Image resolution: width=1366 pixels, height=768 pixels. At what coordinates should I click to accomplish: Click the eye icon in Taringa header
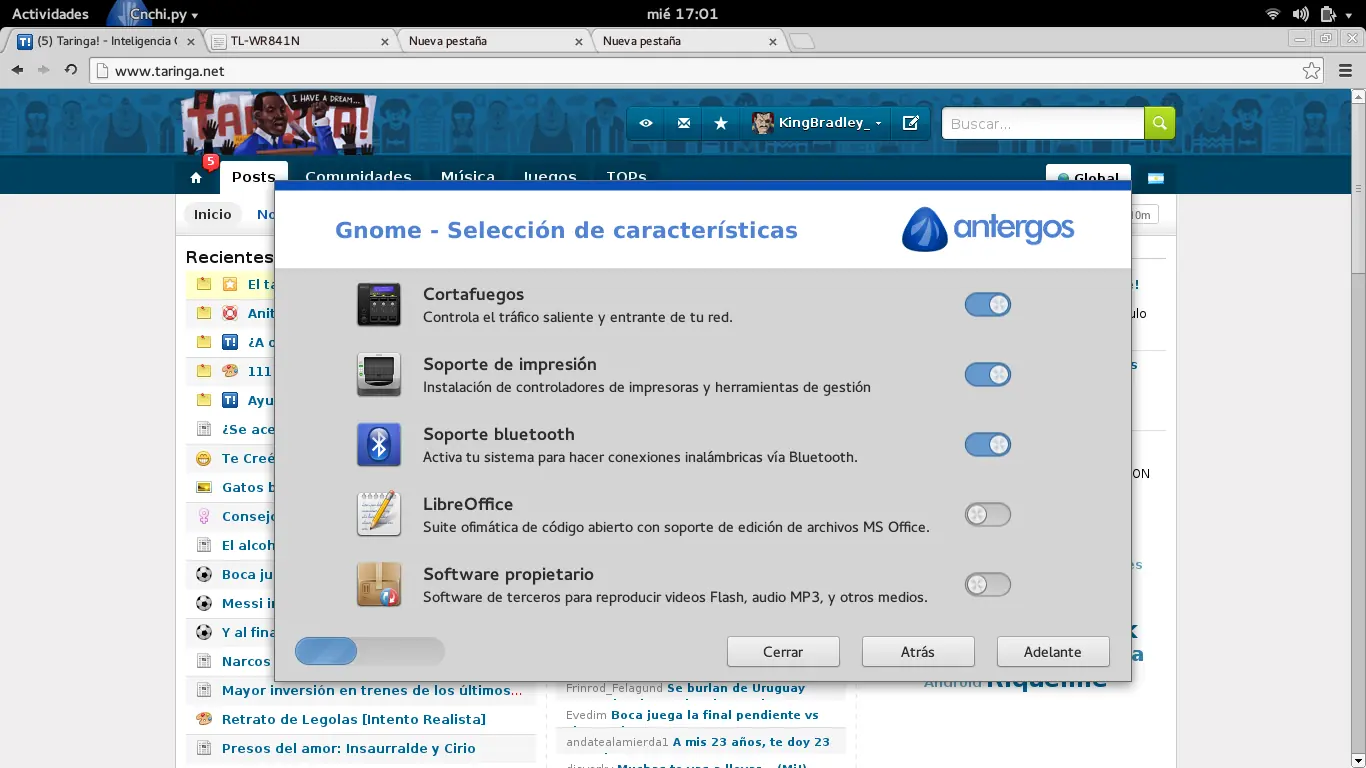(x=646, y=123)
